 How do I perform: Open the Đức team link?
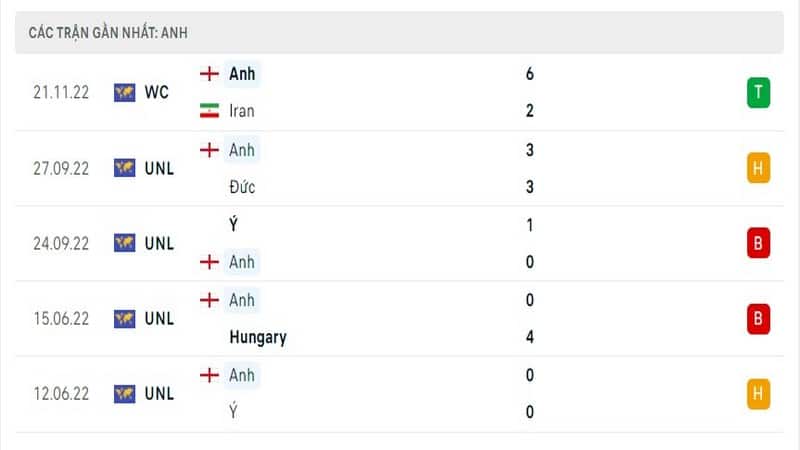tap(242, 187)
